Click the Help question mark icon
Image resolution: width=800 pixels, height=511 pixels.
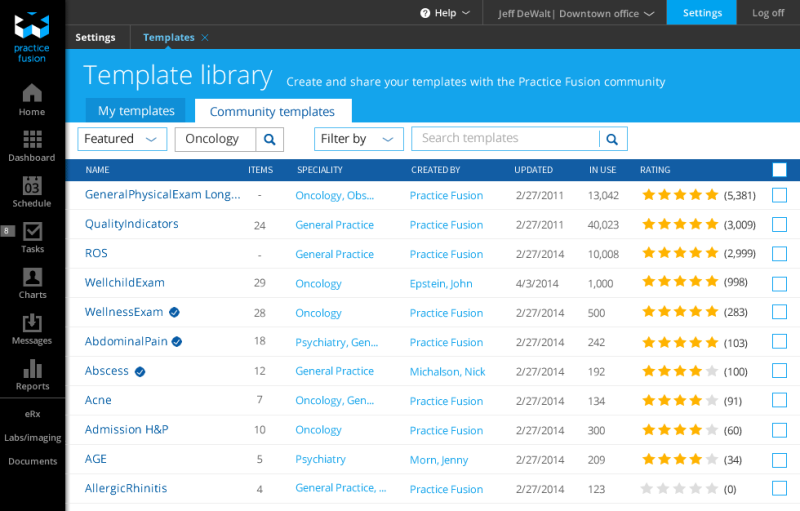(425, 13)
